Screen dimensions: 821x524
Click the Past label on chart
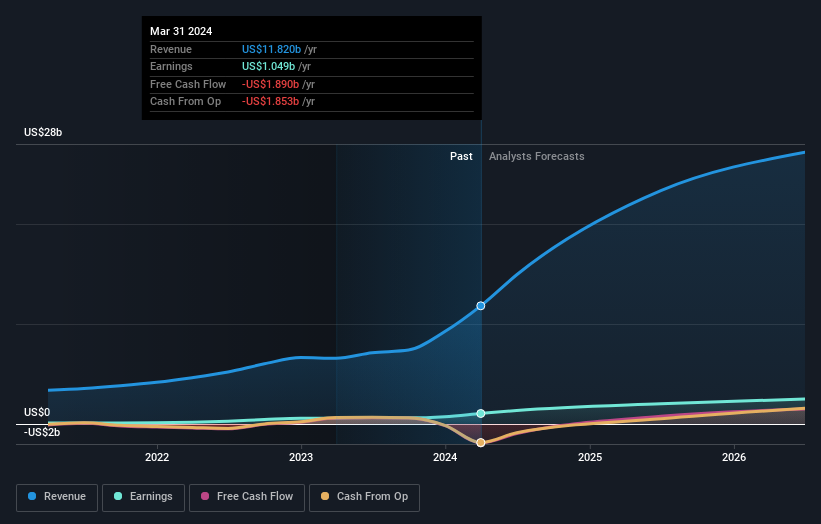click(x=461, y=156)
